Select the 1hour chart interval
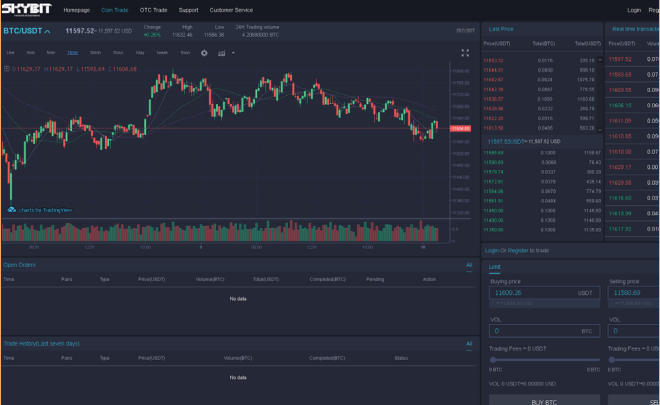Screen dimensions: 660x405 click(118, 53)
